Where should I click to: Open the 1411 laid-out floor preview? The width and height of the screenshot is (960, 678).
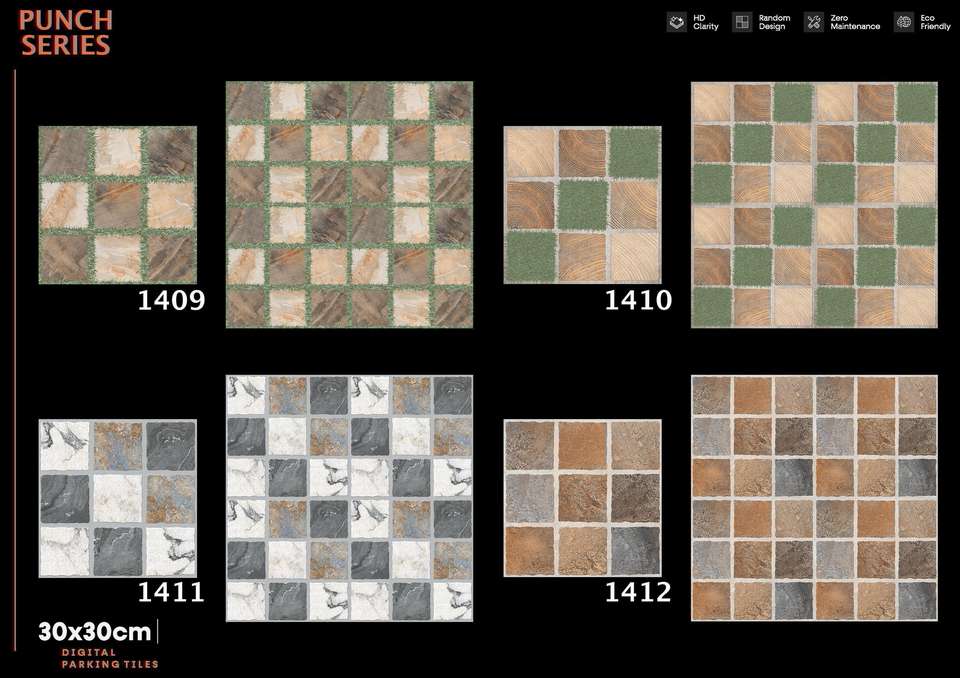[349, 498]
